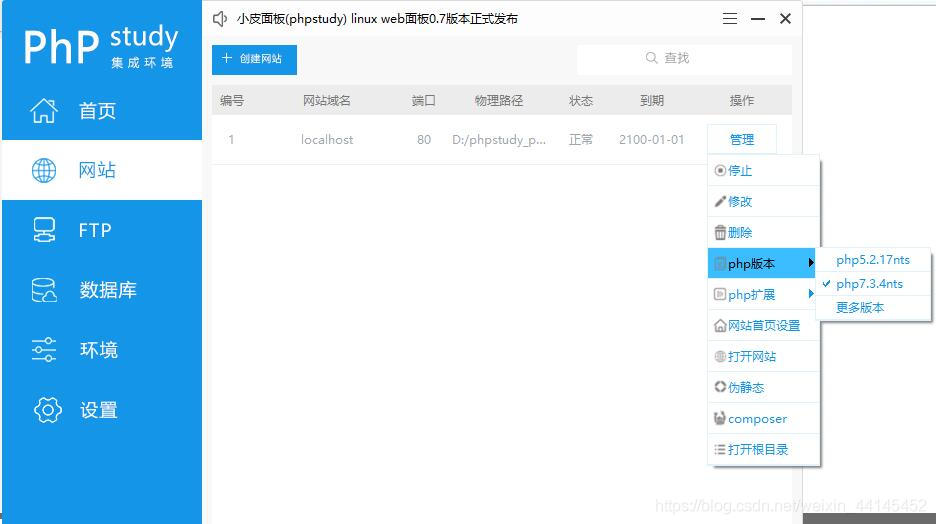
Task: Open settings via the gear icon
Action: 46,410
